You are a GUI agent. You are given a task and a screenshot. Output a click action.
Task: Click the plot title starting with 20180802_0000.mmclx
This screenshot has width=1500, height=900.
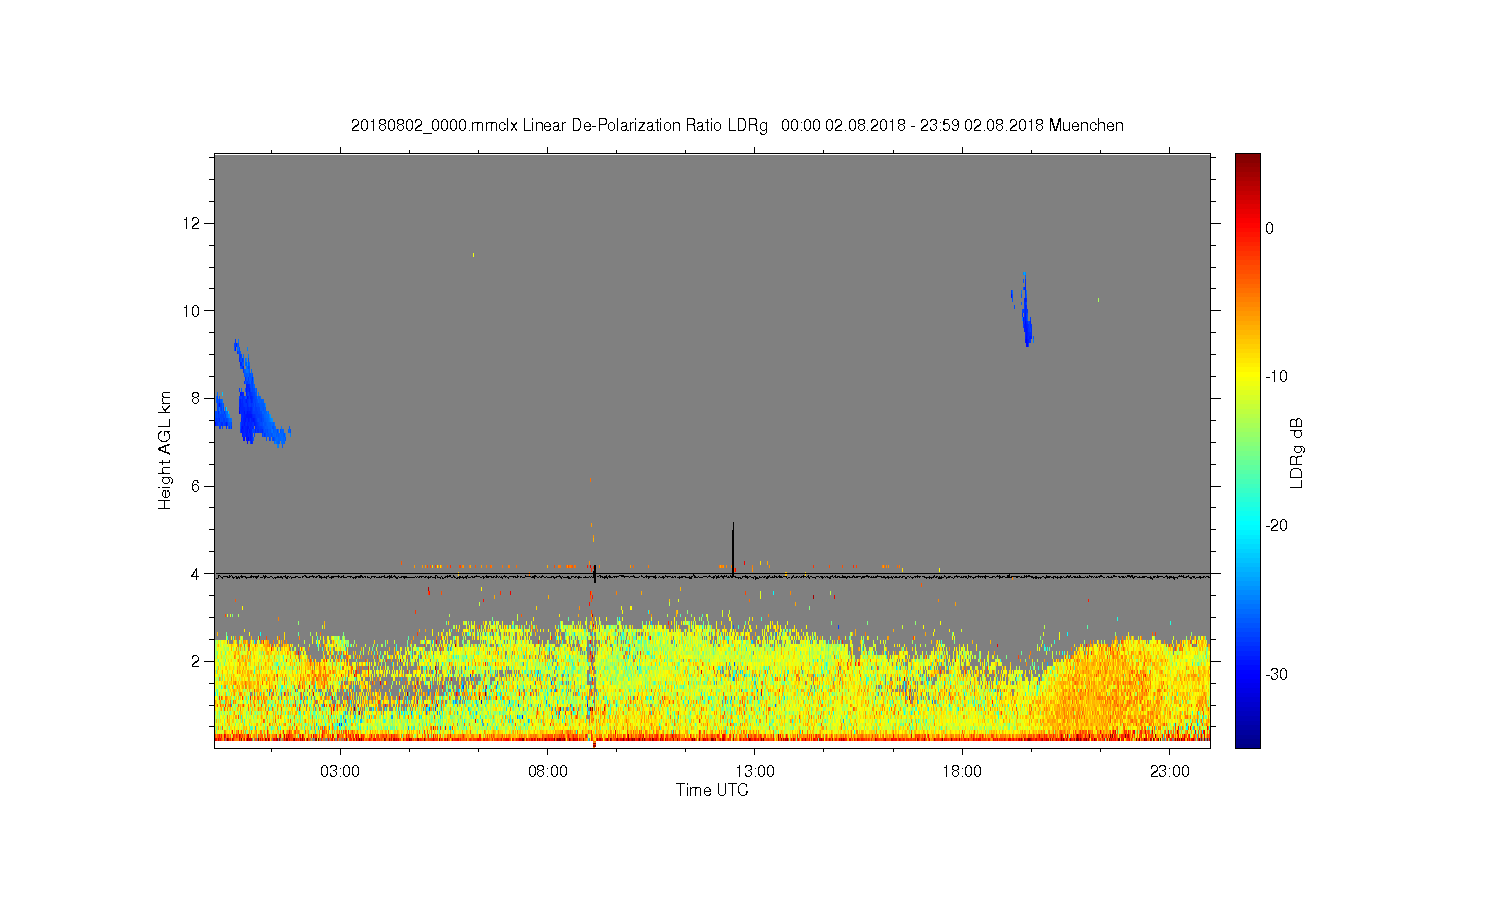pos(737,126)
